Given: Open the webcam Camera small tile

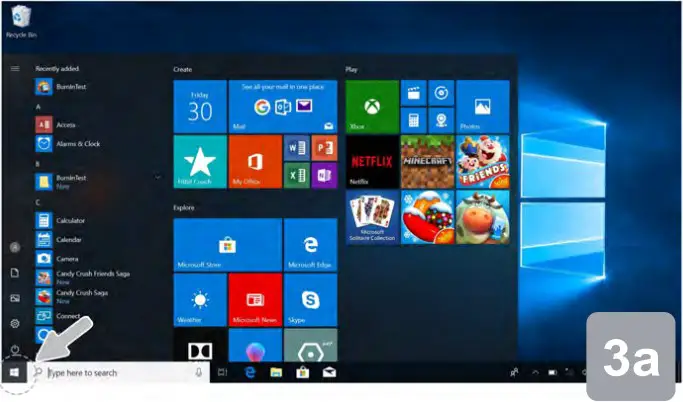Looking at the screenshot, I should [x=441, y=120].
